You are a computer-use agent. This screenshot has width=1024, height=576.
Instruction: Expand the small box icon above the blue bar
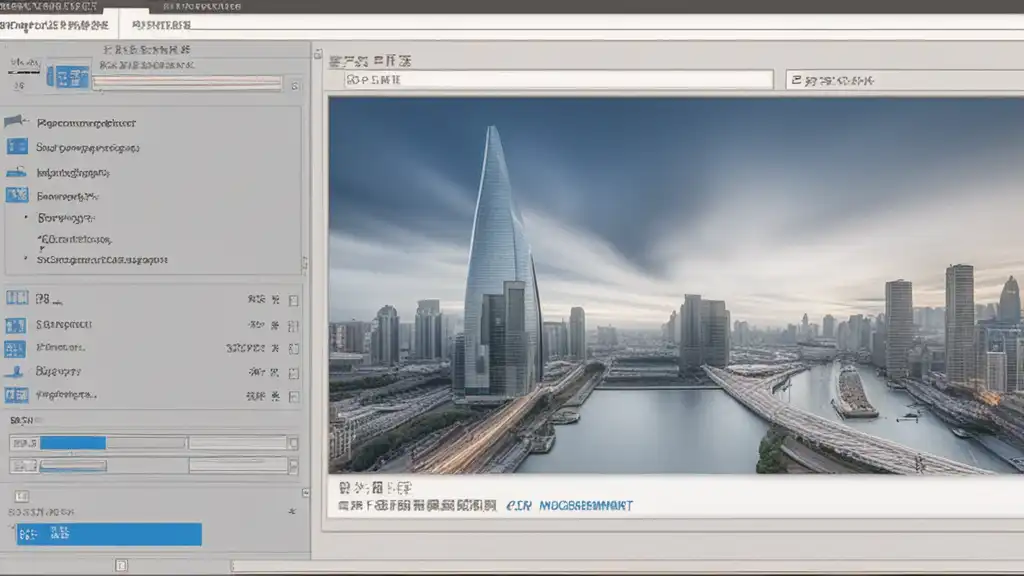pos(22,496)
